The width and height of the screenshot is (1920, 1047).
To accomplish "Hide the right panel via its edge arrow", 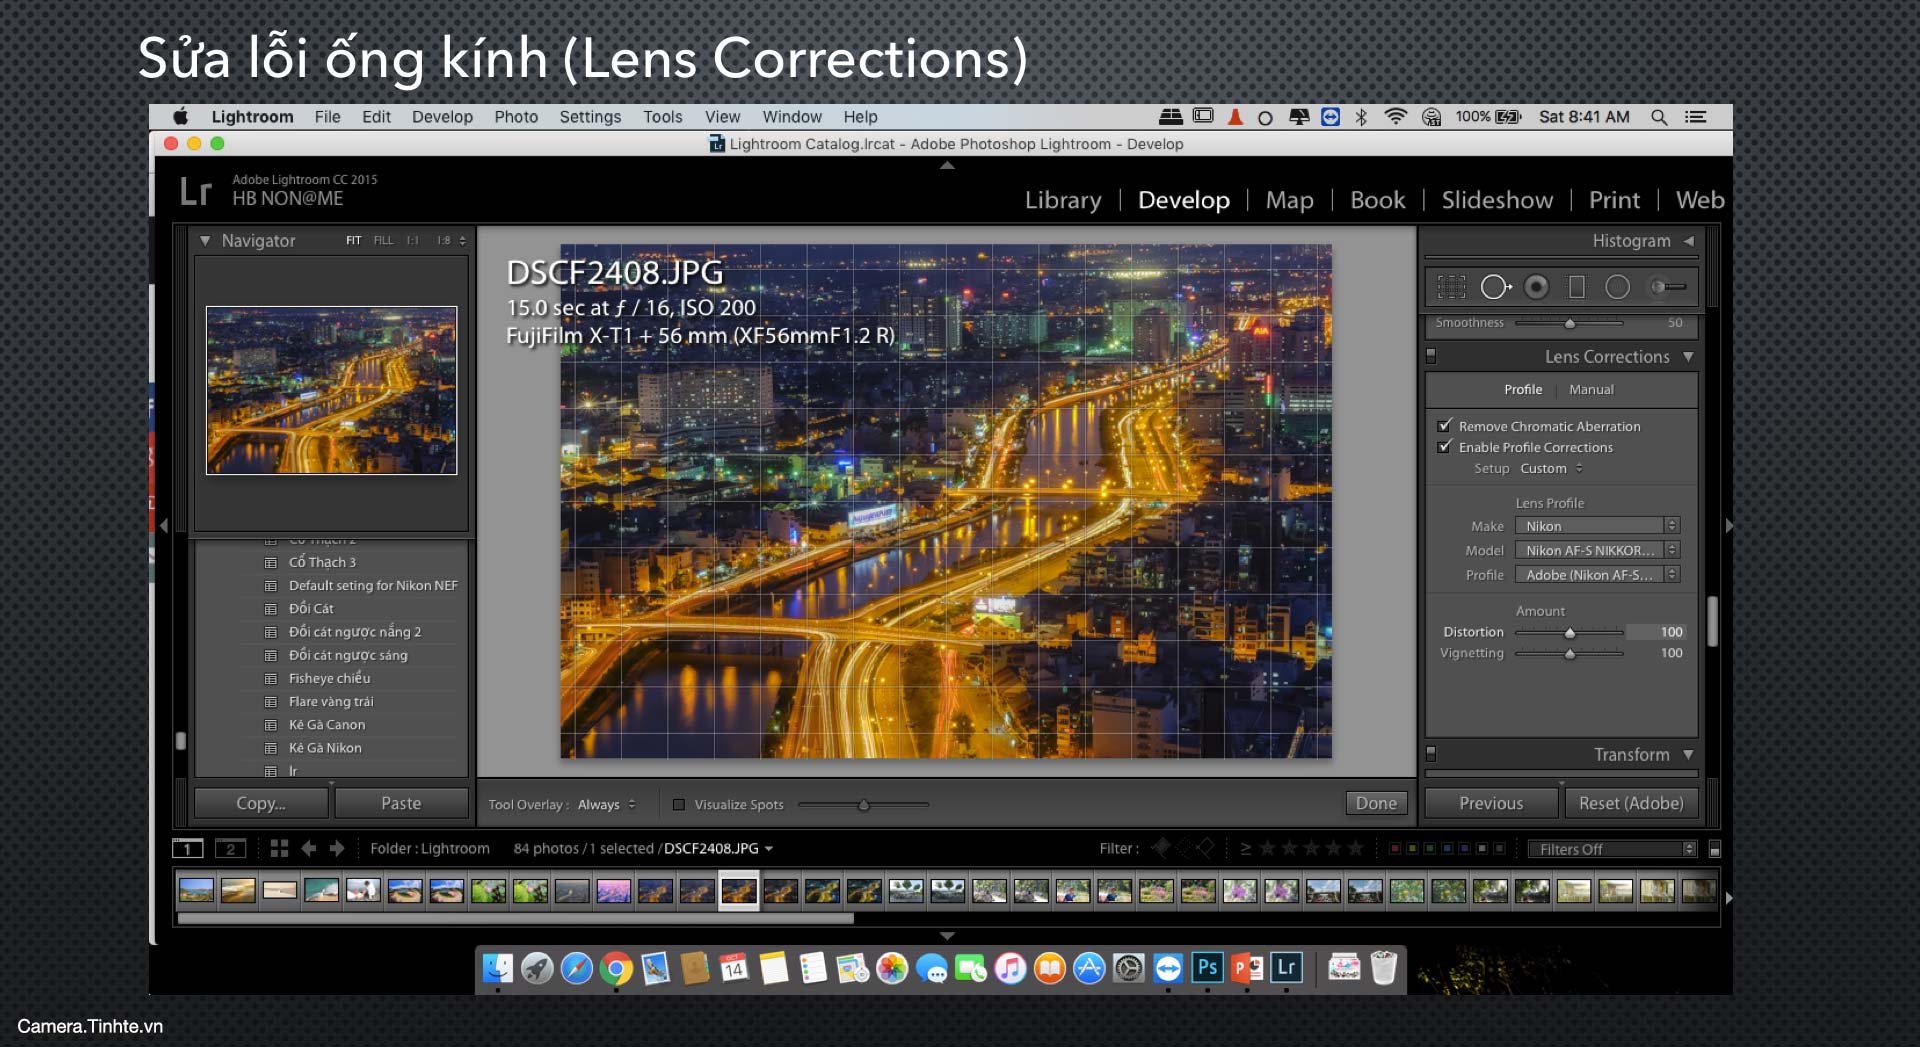I will click(x=1728, y=525).
